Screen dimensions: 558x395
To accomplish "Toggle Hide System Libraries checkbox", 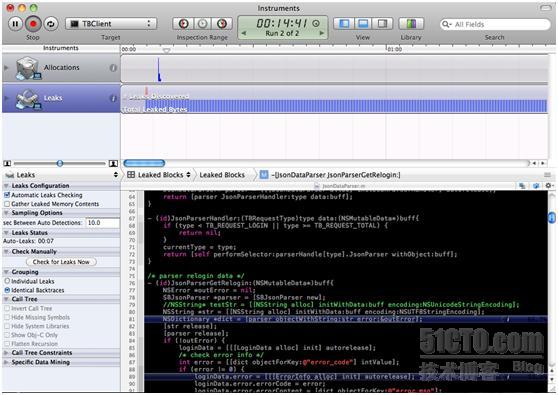I will tap(7, 326).
